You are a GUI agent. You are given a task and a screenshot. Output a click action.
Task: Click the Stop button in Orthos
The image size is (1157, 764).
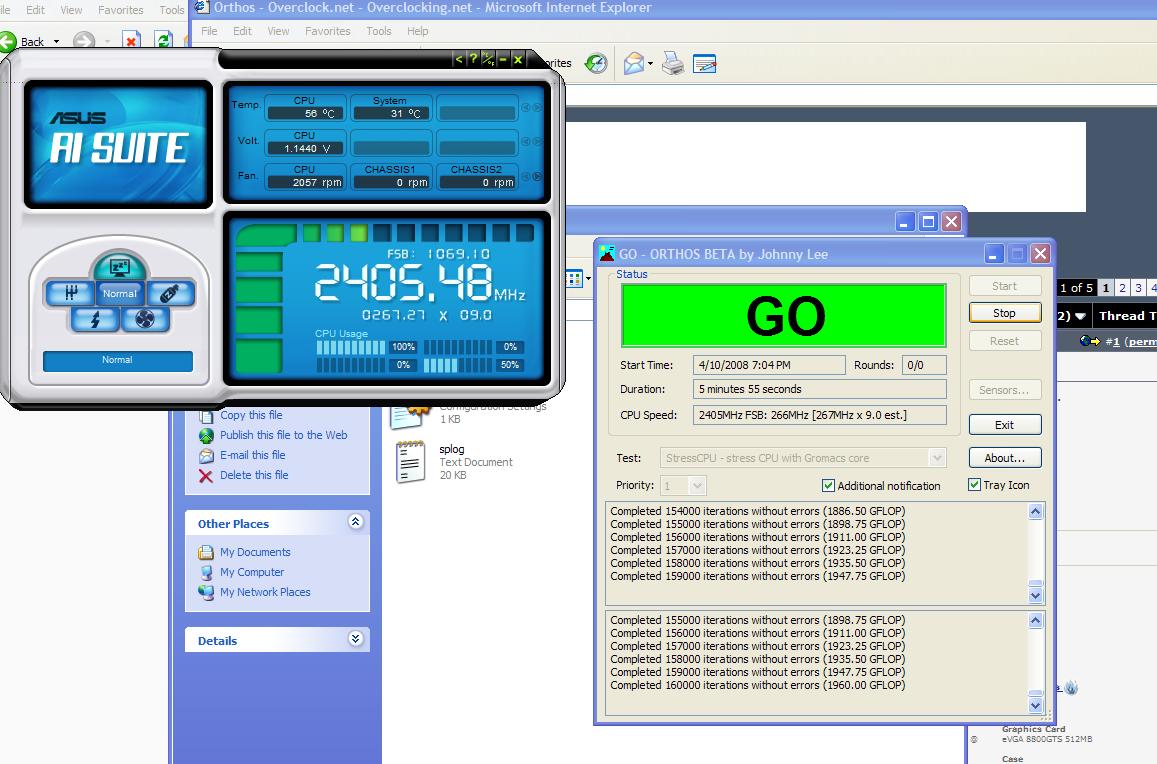pos(1004,313)
